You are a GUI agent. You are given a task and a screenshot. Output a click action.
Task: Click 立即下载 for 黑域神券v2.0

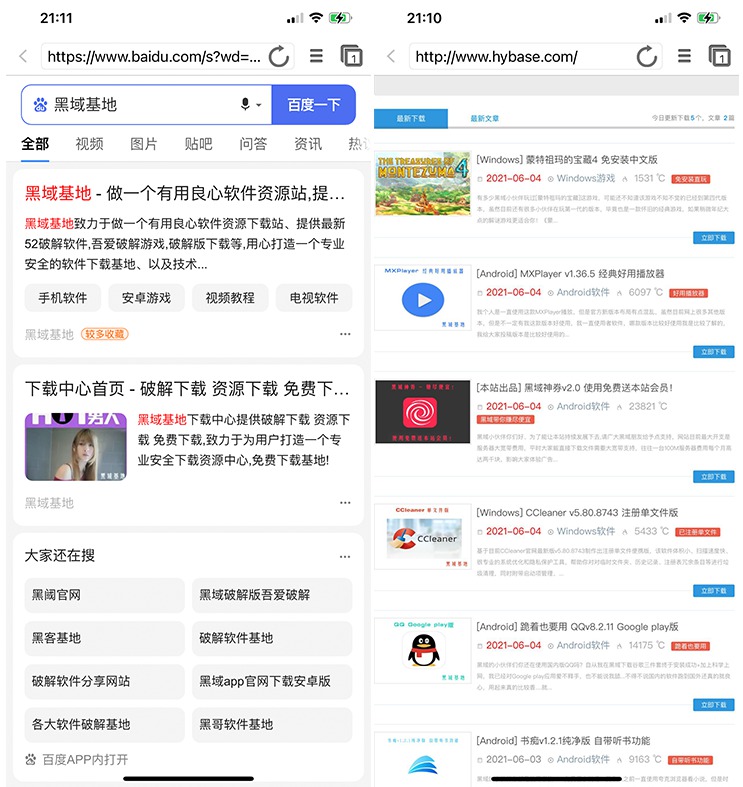pos(714,476)
